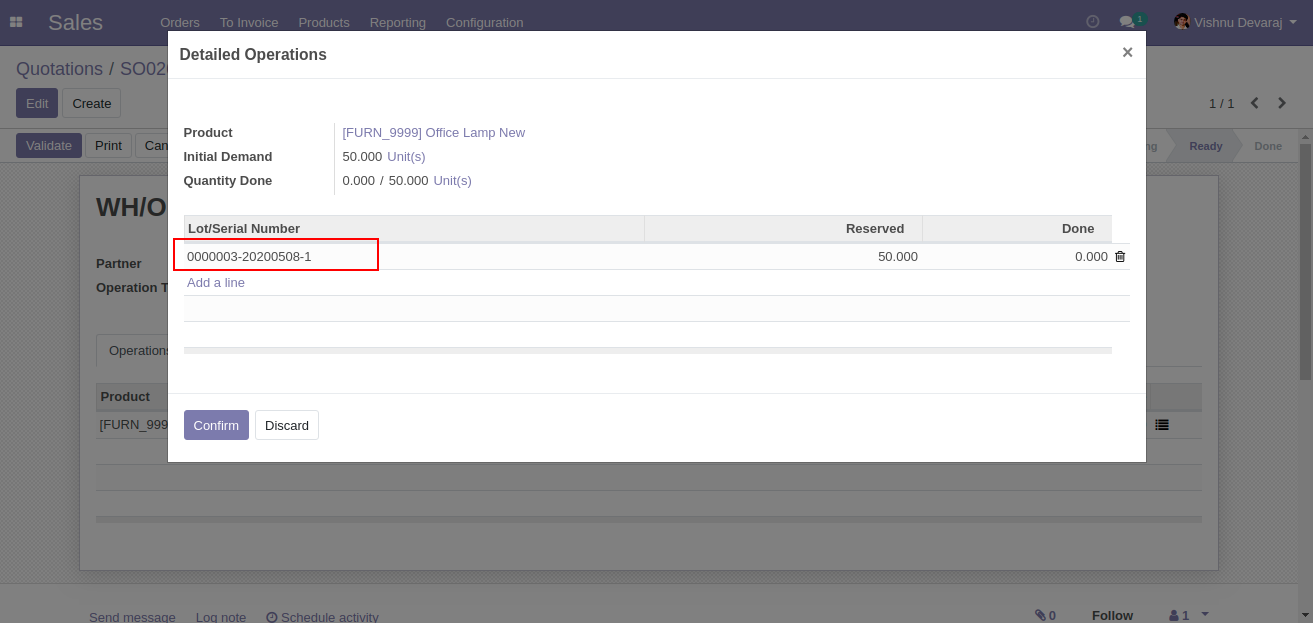Open the Office Lamp New product link
This screenshot has width=1313, height=623.
[x=433, y=132]
